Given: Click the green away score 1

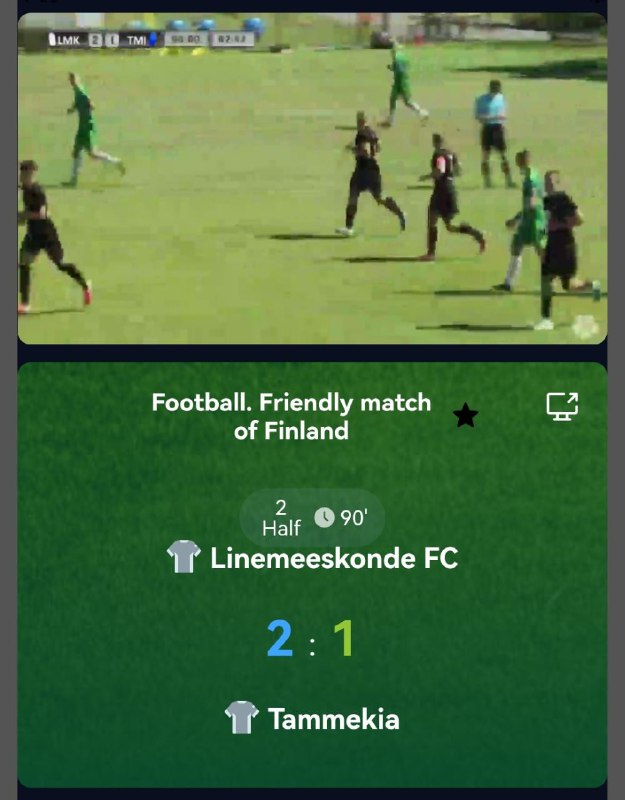Looking at the screenshot, I should (x=344, y=638).
